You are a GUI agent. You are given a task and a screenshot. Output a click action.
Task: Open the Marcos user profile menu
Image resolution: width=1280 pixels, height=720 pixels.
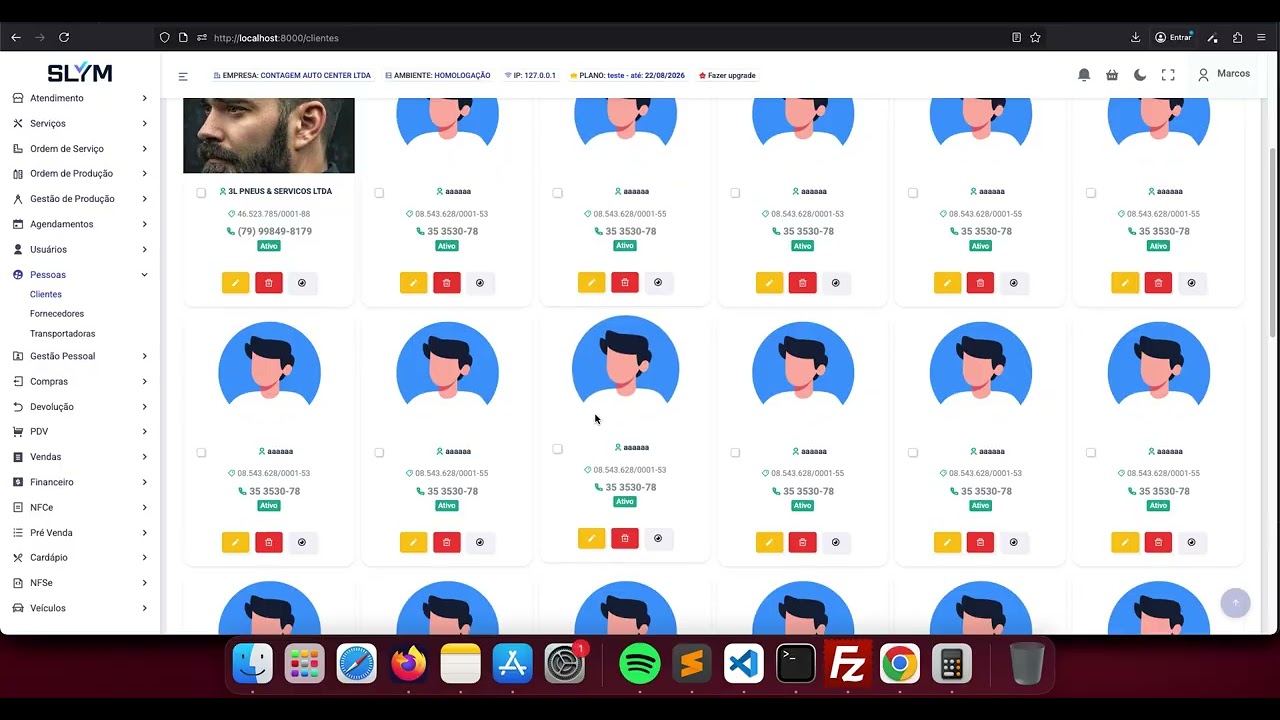(x=1224, y=74)
